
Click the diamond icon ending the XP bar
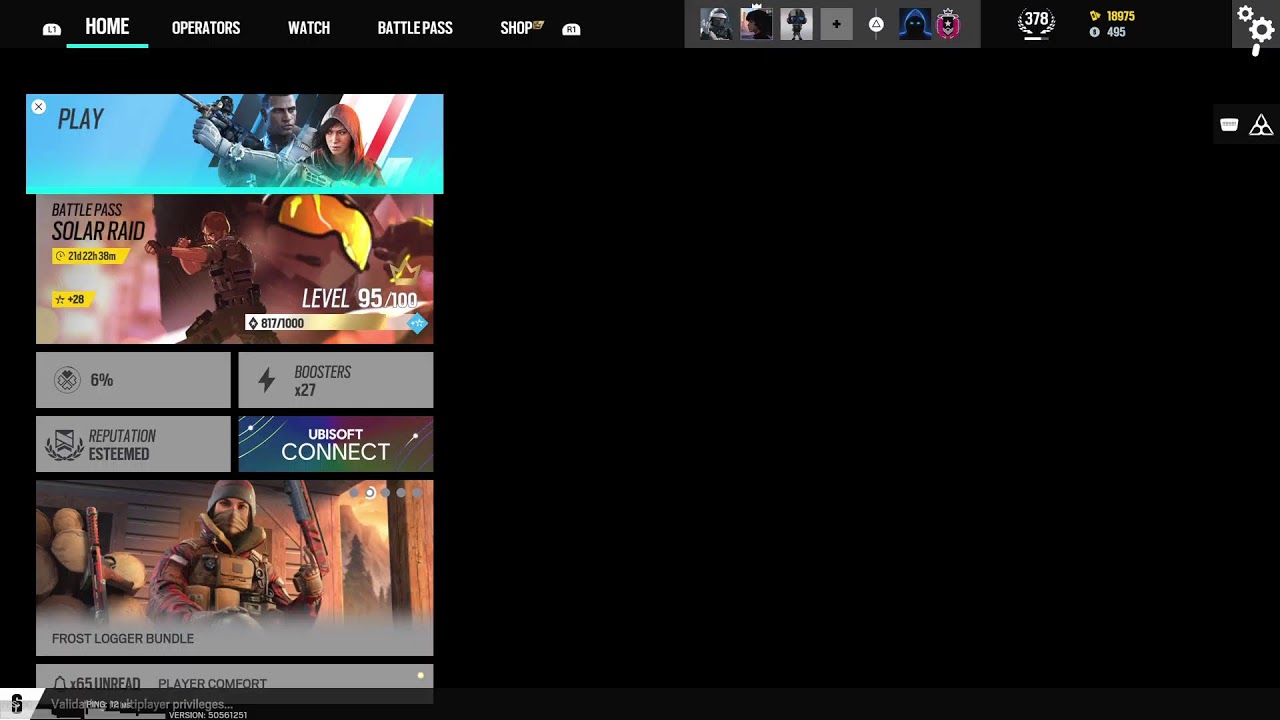417,323
